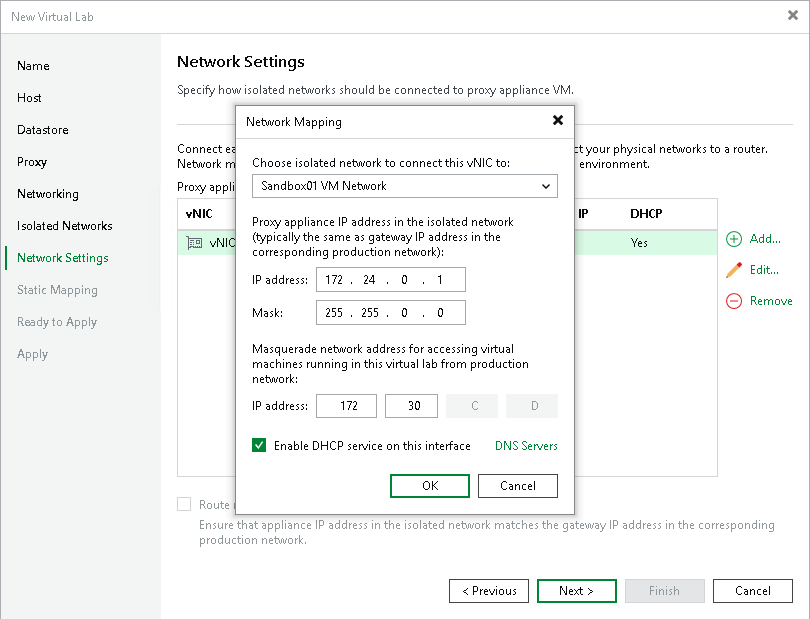Click the Remove link label
Viewport: 810px width, 619px height.
pos(771,301)
